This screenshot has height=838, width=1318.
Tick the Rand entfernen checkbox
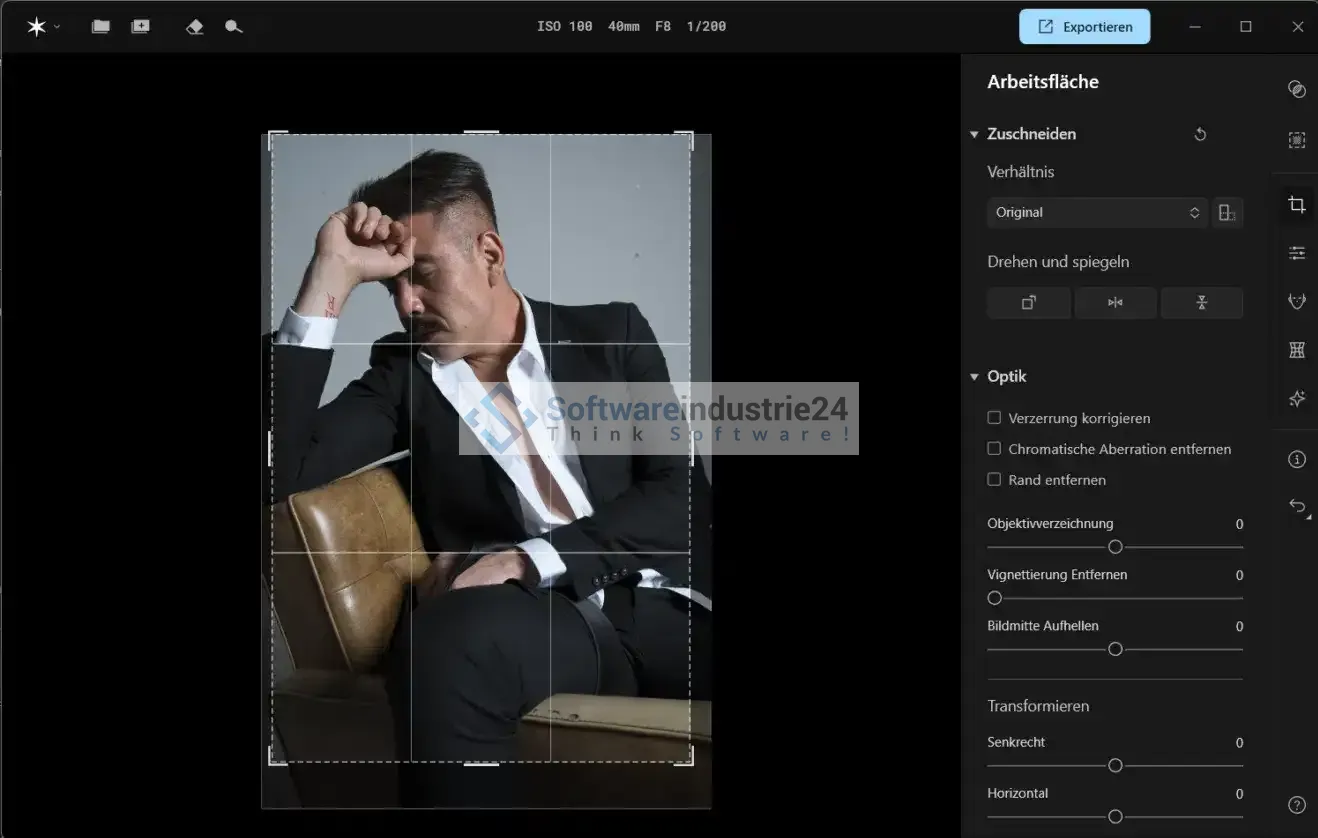pos(994,480)
